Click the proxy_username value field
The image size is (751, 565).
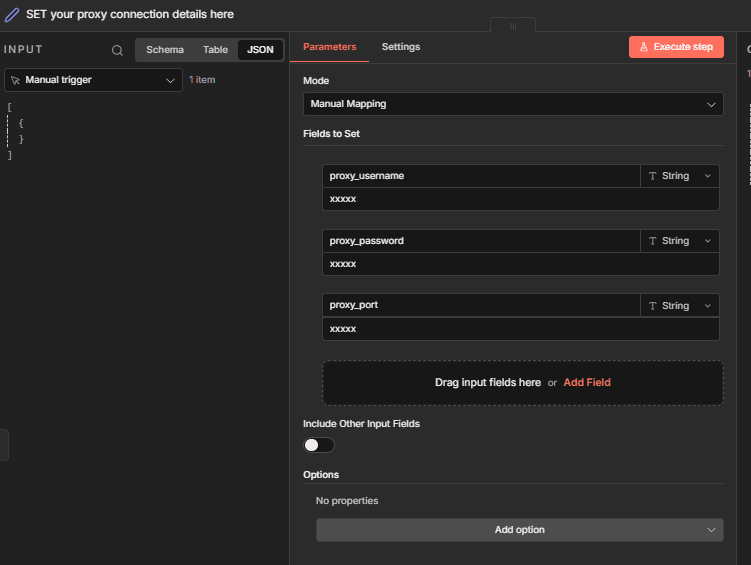click(520, 199)
